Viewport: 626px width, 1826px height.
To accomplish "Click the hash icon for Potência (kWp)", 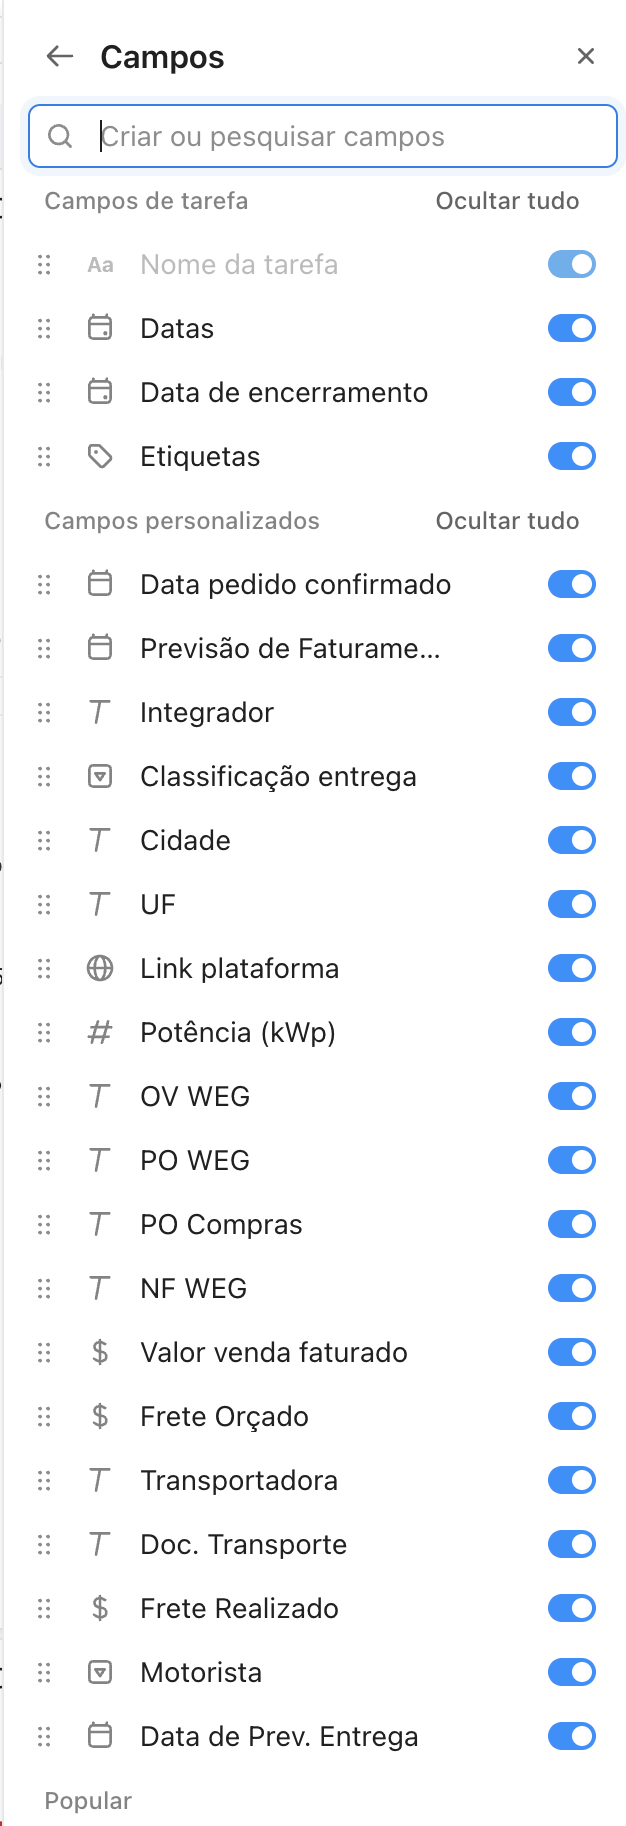I will tap(100, 1032).
